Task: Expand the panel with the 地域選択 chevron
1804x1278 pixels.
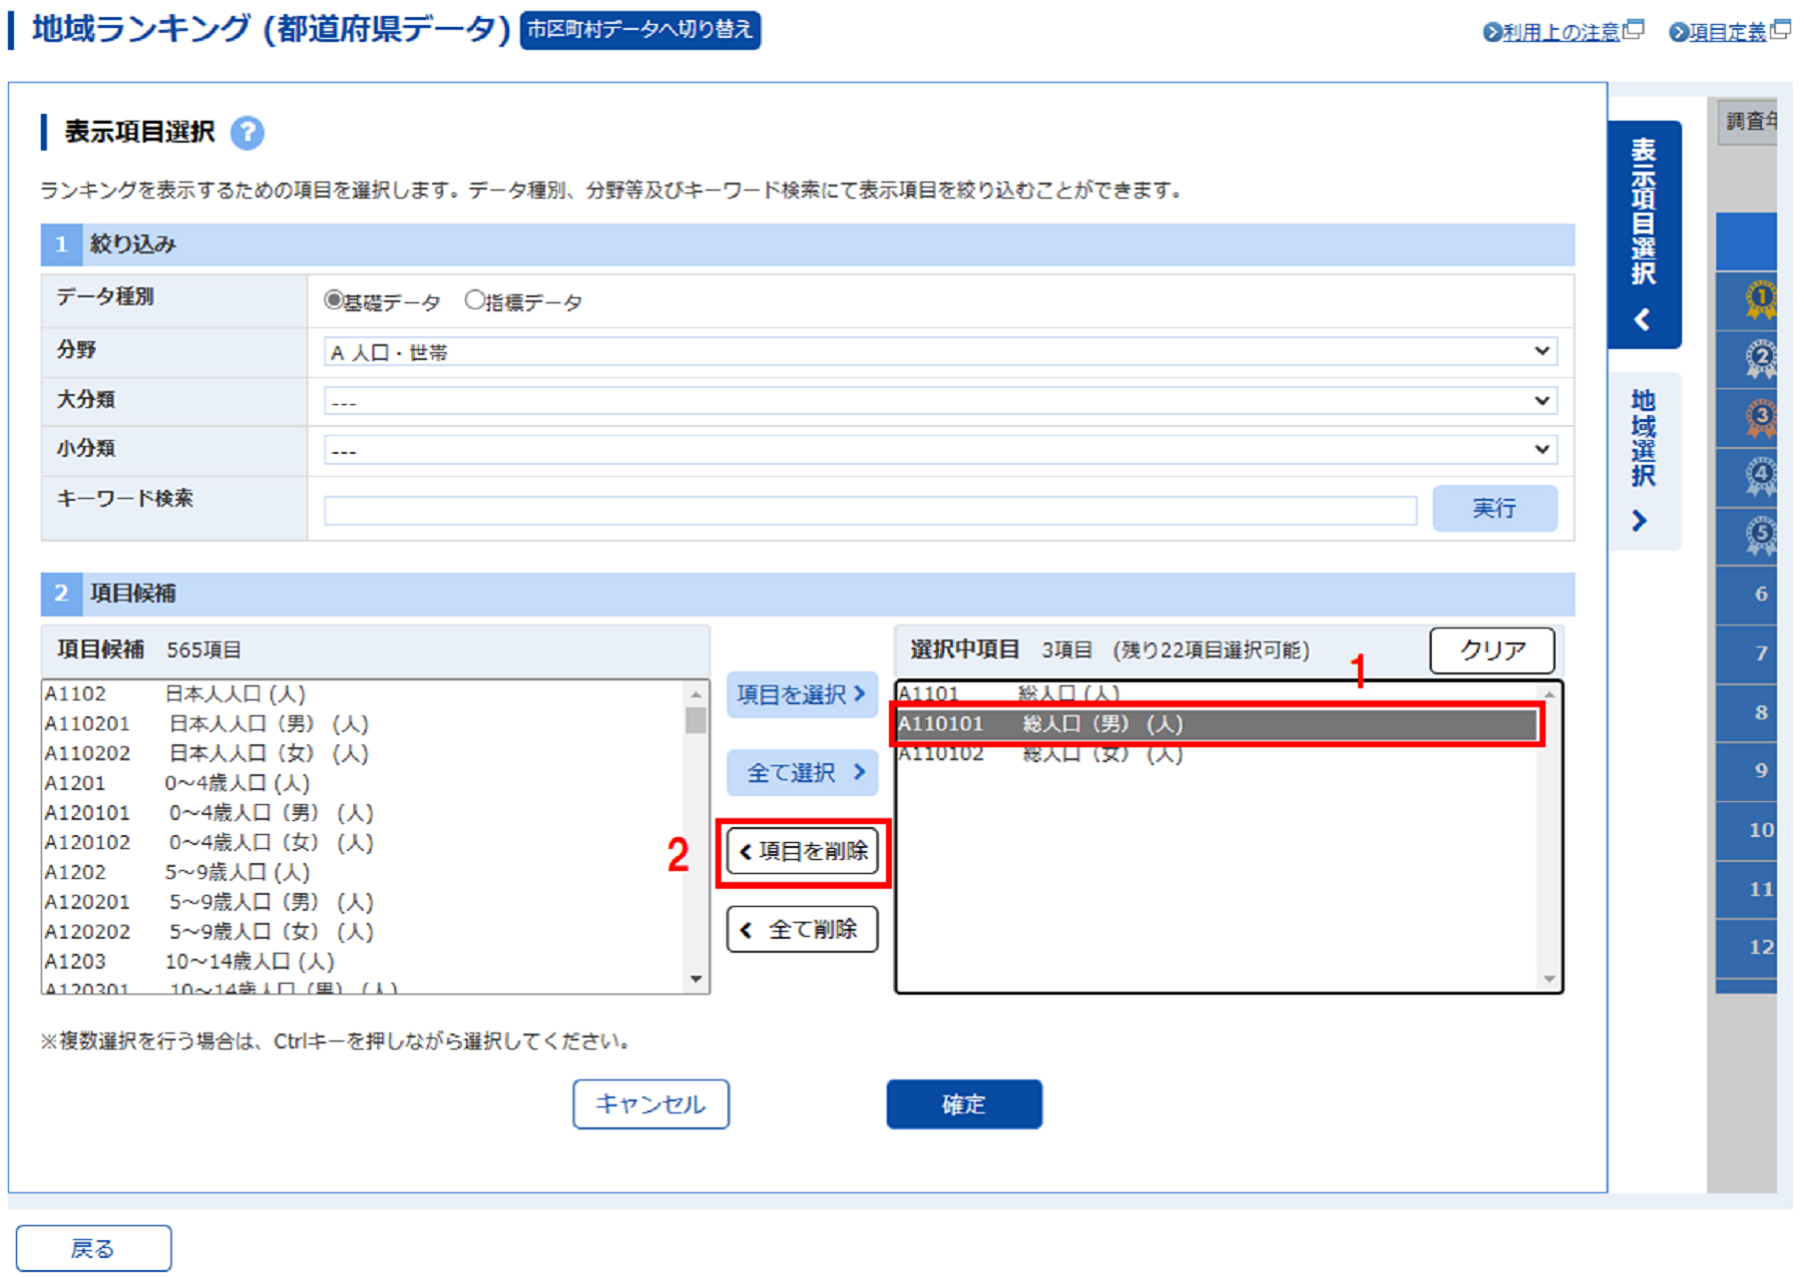Action: pos(1640,521)
